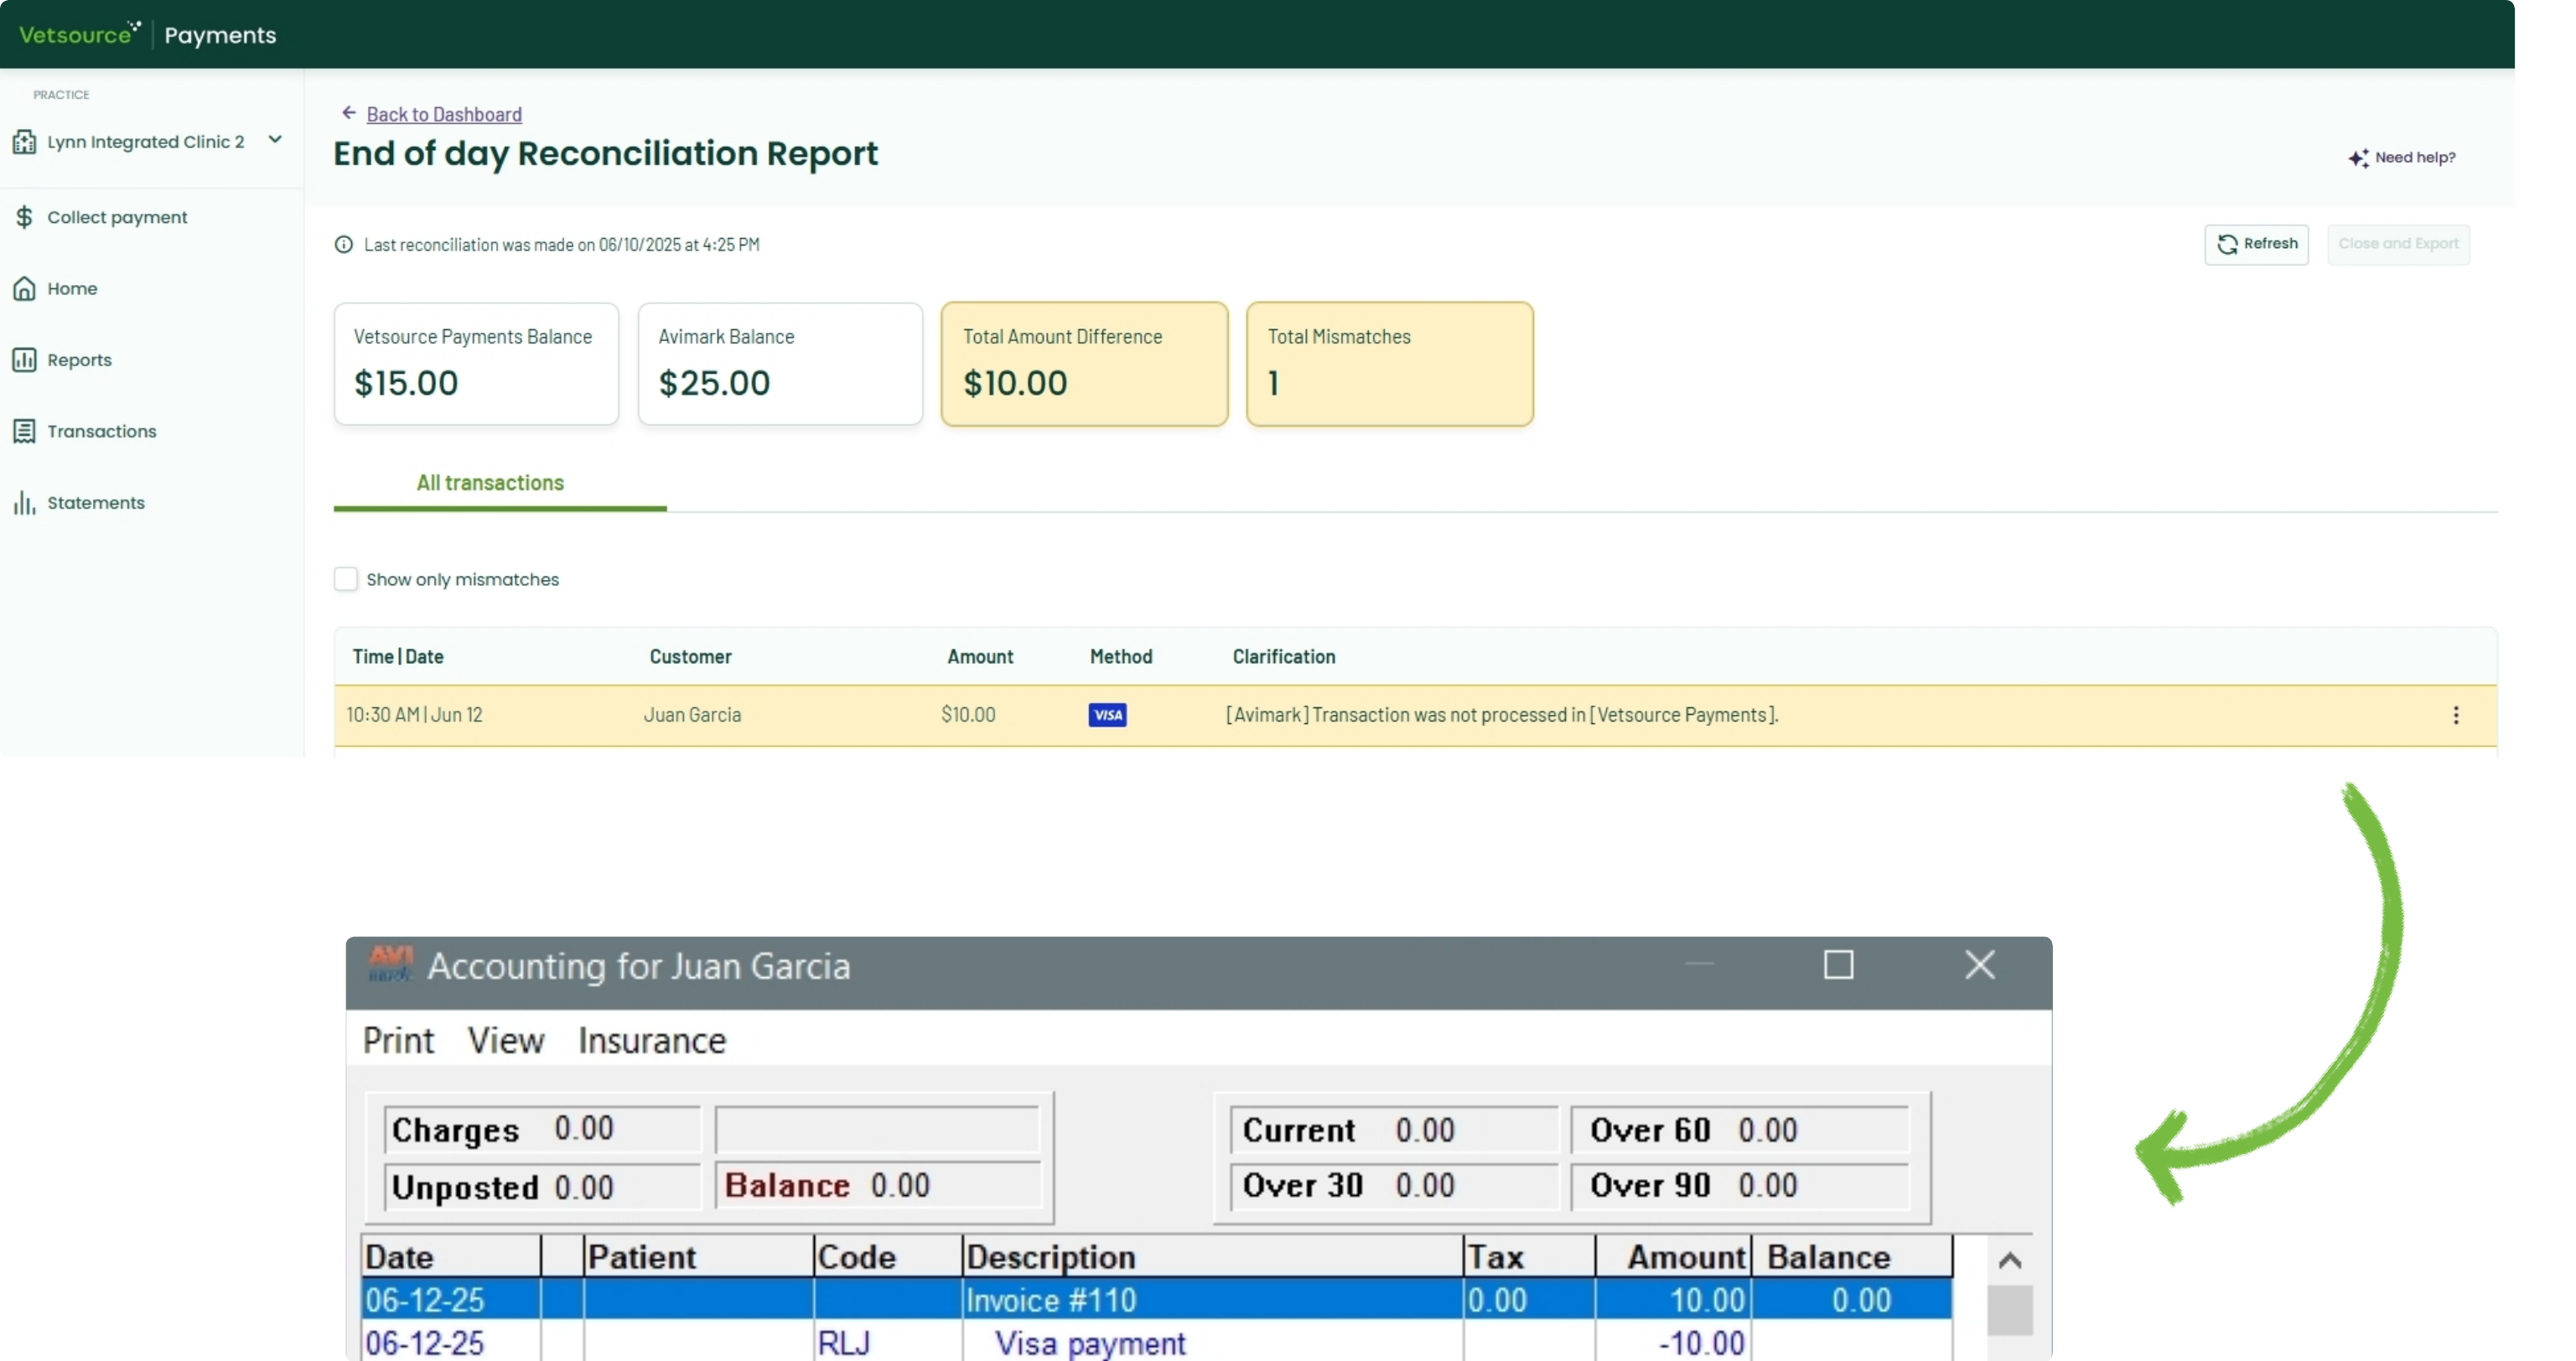Click the scrollbar thumb in Accounting list

(x=2009, y=1310)
